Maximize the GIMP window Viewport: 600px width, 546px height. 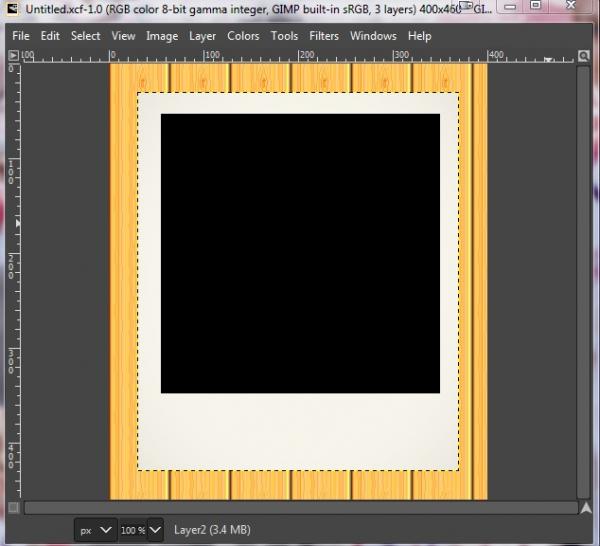click(x=536, y=6)
